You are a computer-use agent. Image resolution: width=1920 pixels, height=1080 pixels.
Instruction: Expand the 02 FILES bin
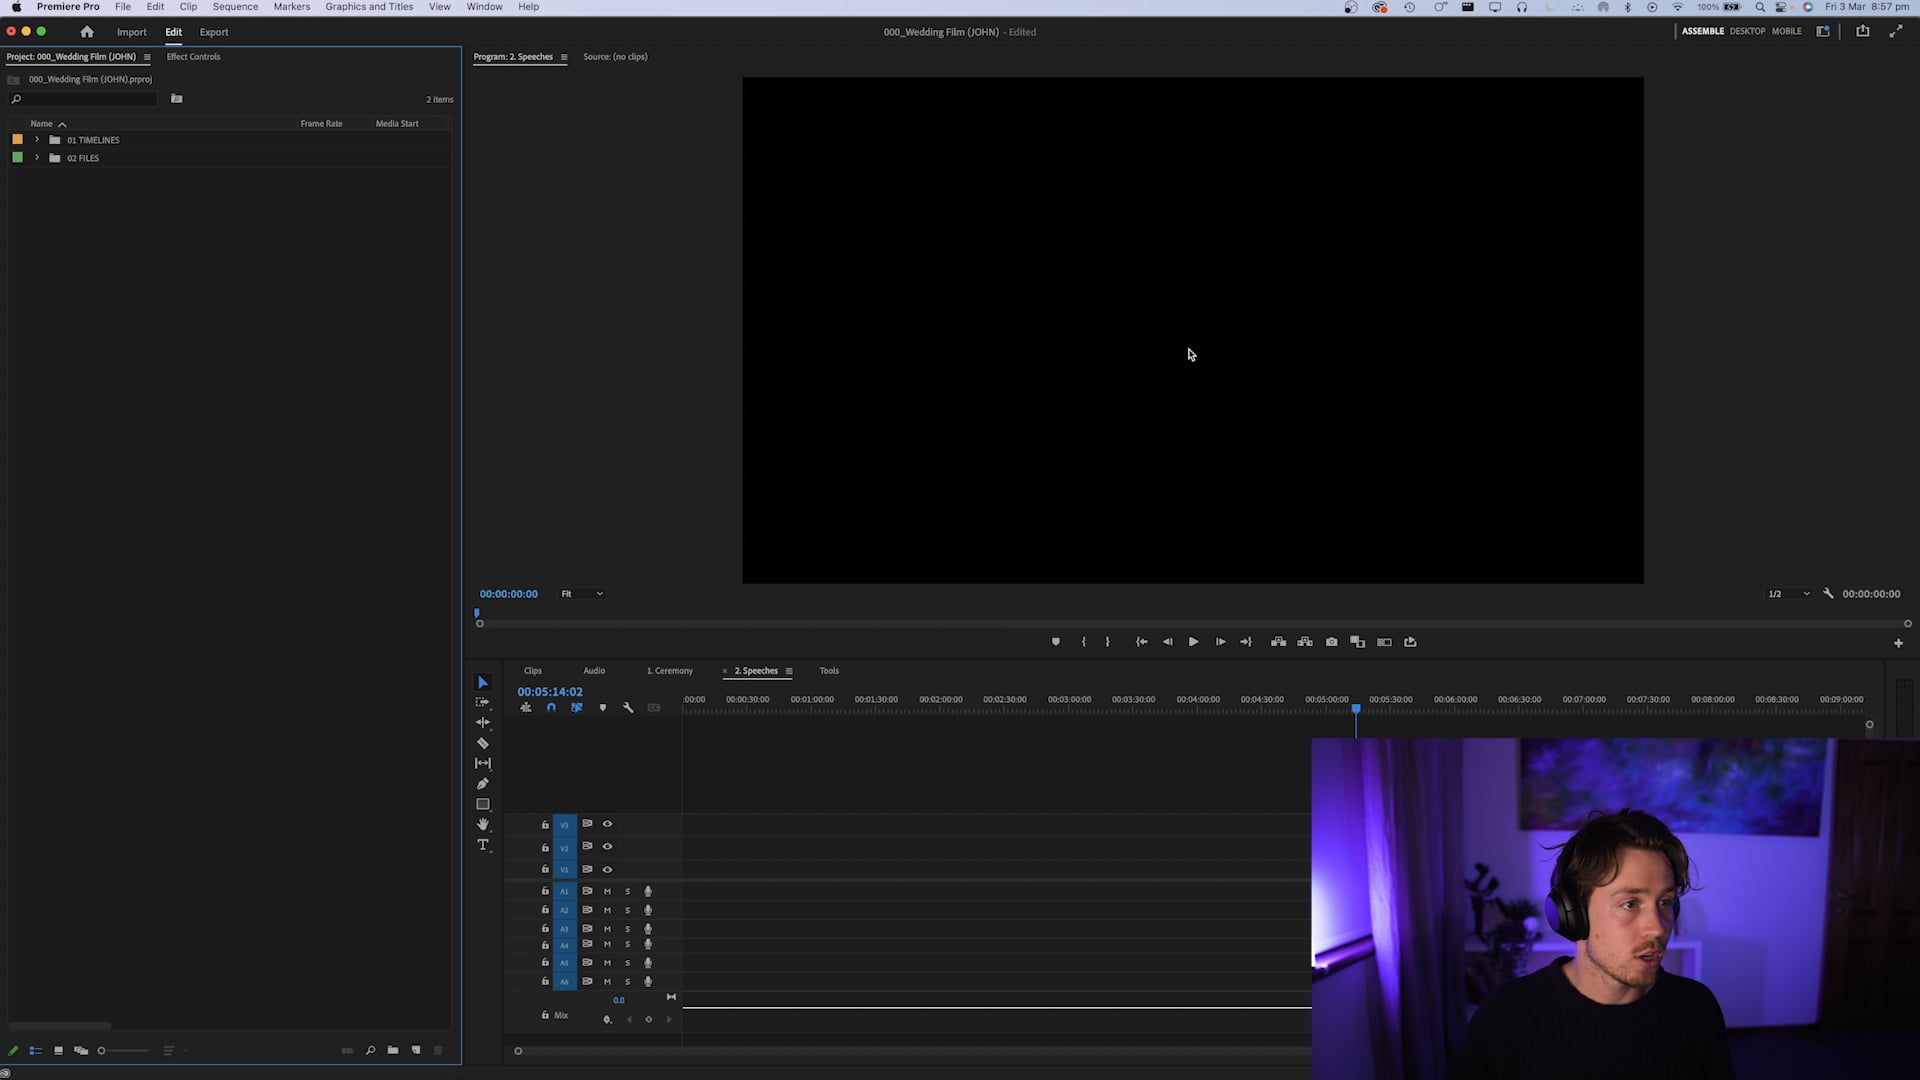(37, 158)
